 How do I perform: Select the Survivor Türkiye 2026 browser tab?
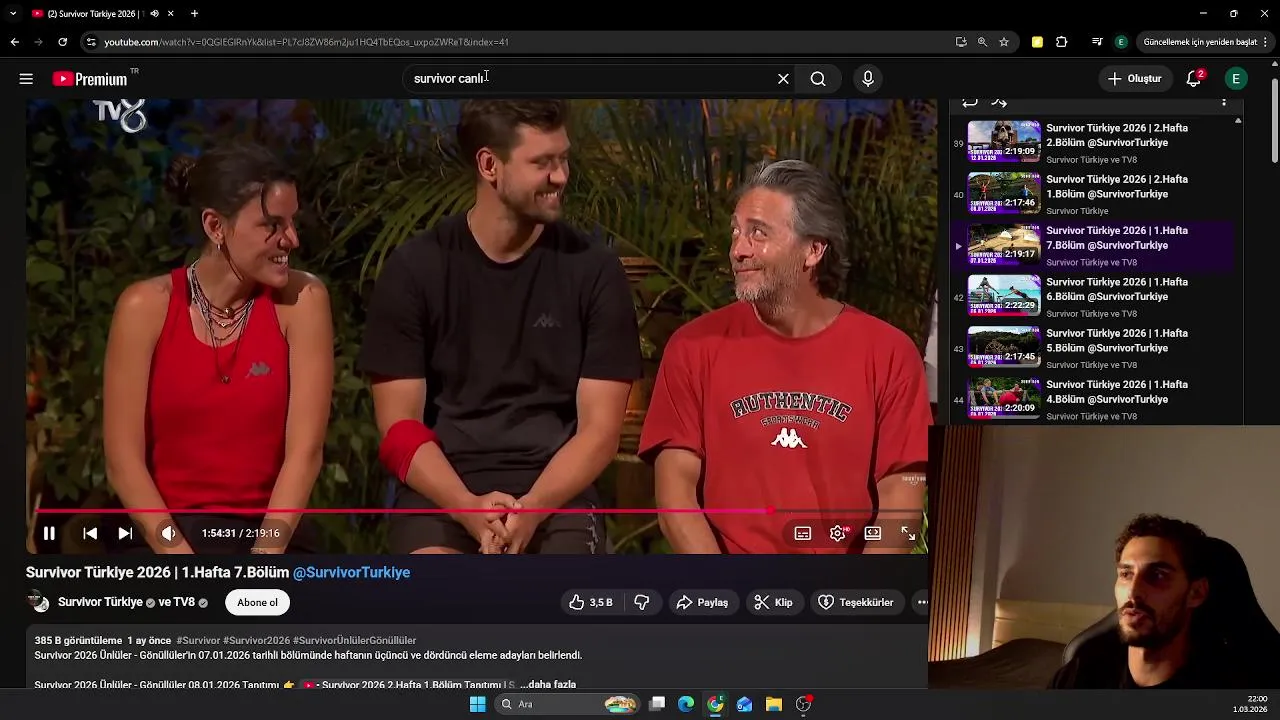[103, 14]
